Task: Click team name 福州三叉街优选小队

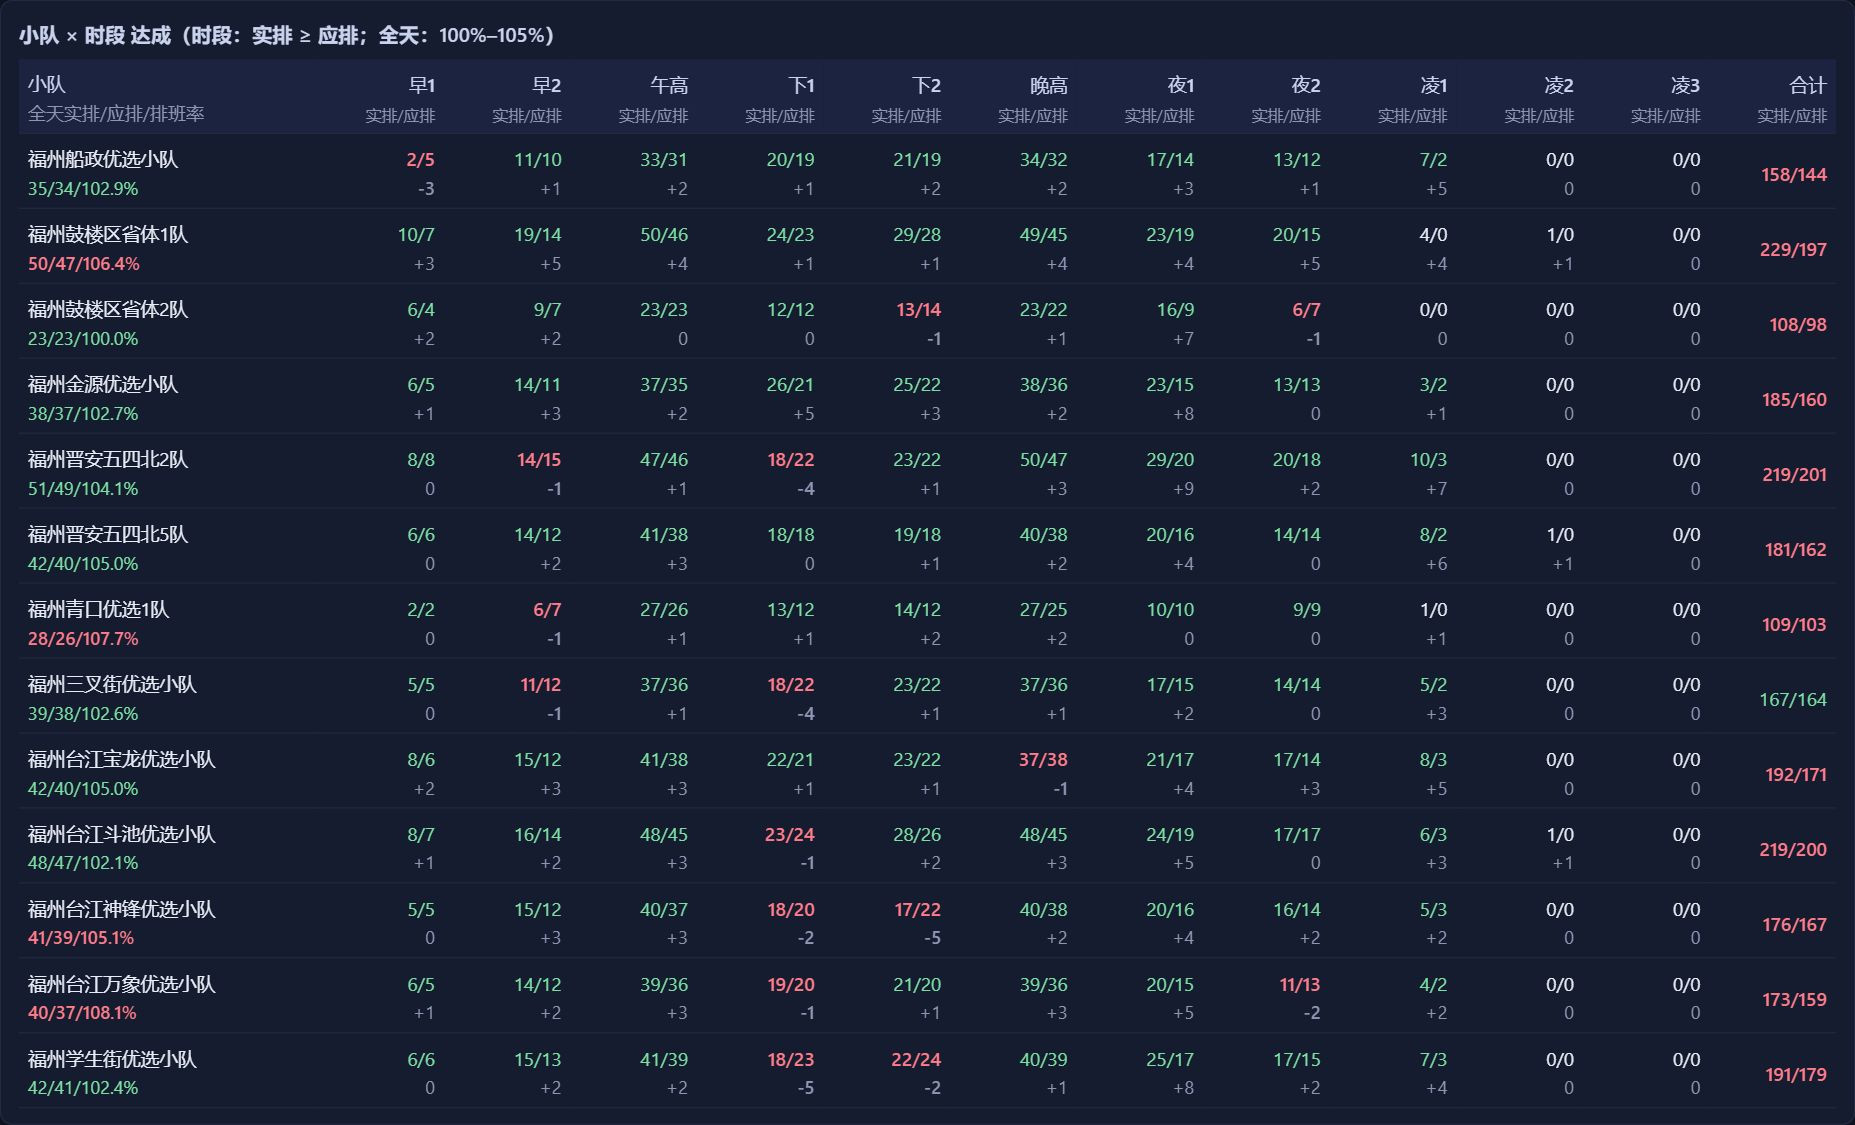Action: [112, 684]
